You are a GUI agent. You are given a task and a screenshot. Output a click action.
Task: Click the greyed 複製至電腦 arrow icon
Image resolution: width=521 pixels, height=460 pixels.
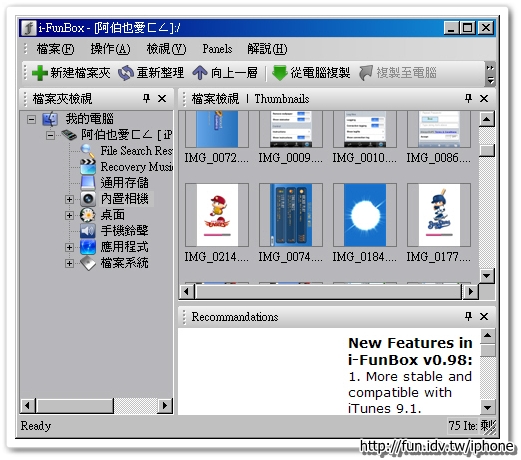[x=366, y=73]
